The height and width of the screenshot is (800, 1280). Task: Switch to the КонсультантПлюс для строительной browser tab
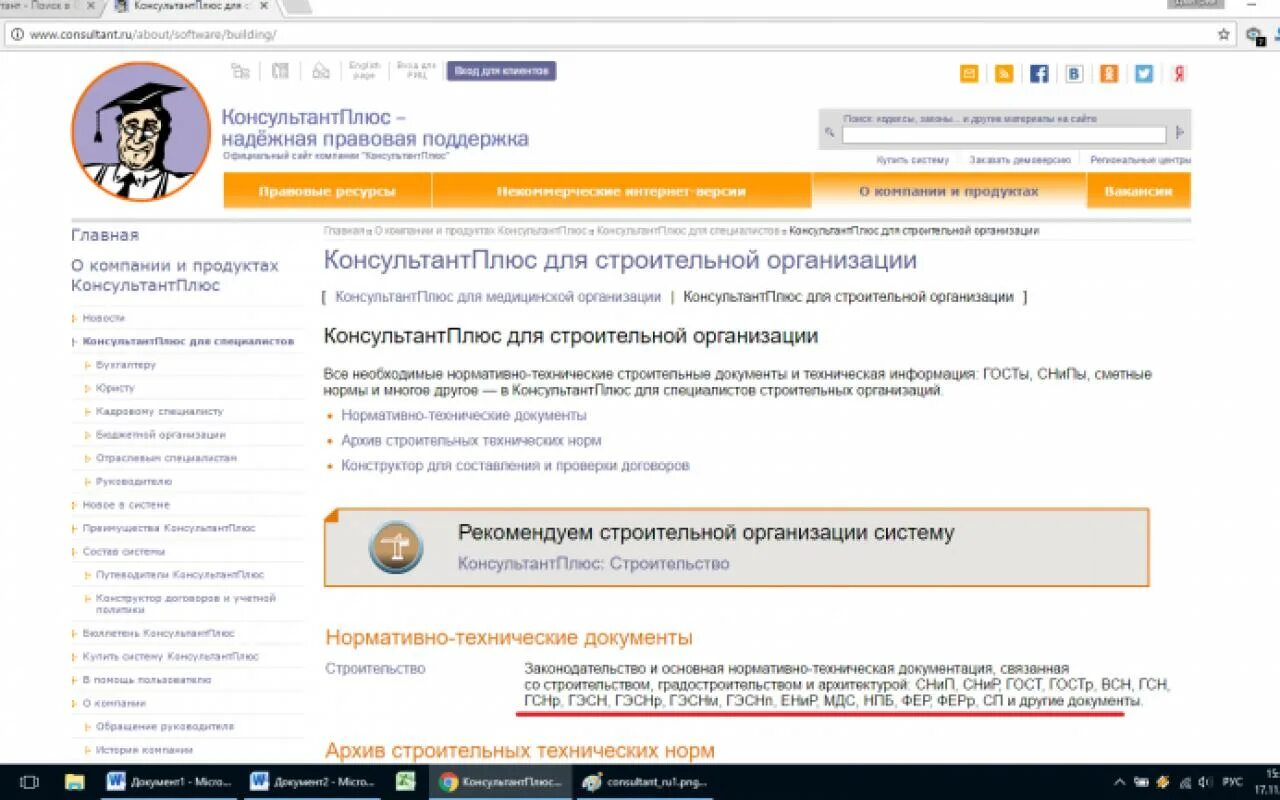pos(190,6)
